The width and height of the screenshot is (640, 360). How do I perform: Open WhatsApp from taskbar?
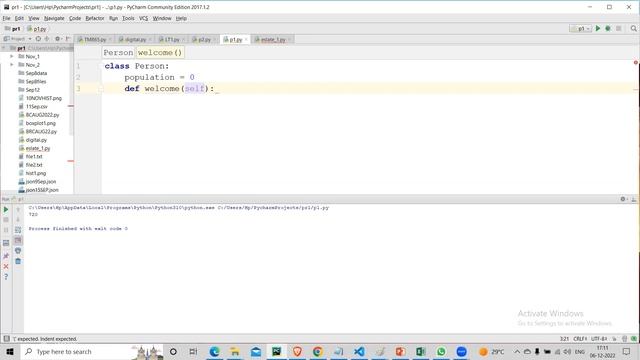pos(441,351)
